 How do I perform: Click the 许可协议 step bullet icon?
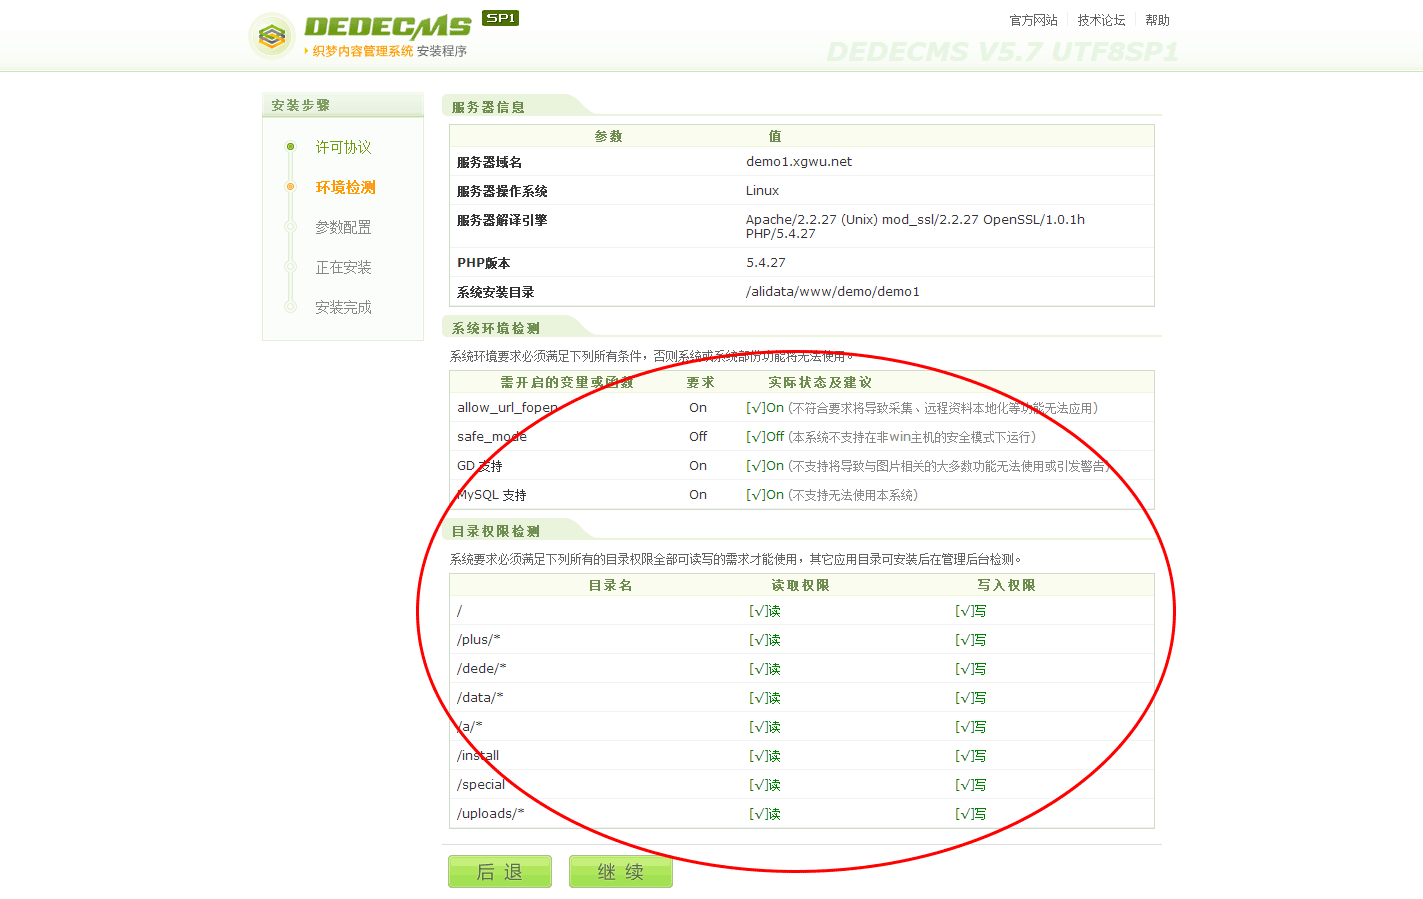click(290, 147)
